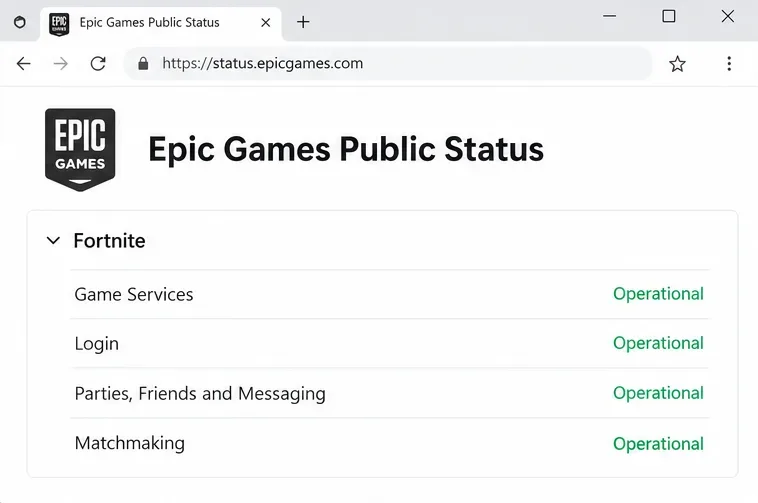Select the Game Services row label

click(x=134, y=294)
